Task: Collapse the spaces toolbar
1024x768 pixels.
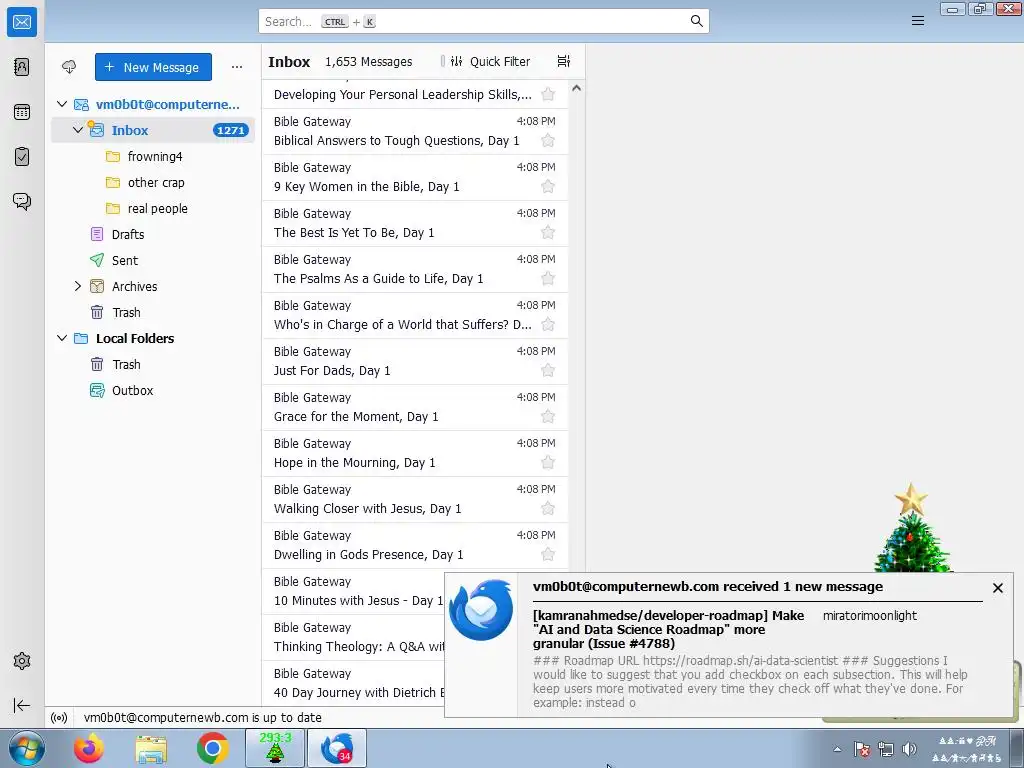Action: click(x=22, y=705)
